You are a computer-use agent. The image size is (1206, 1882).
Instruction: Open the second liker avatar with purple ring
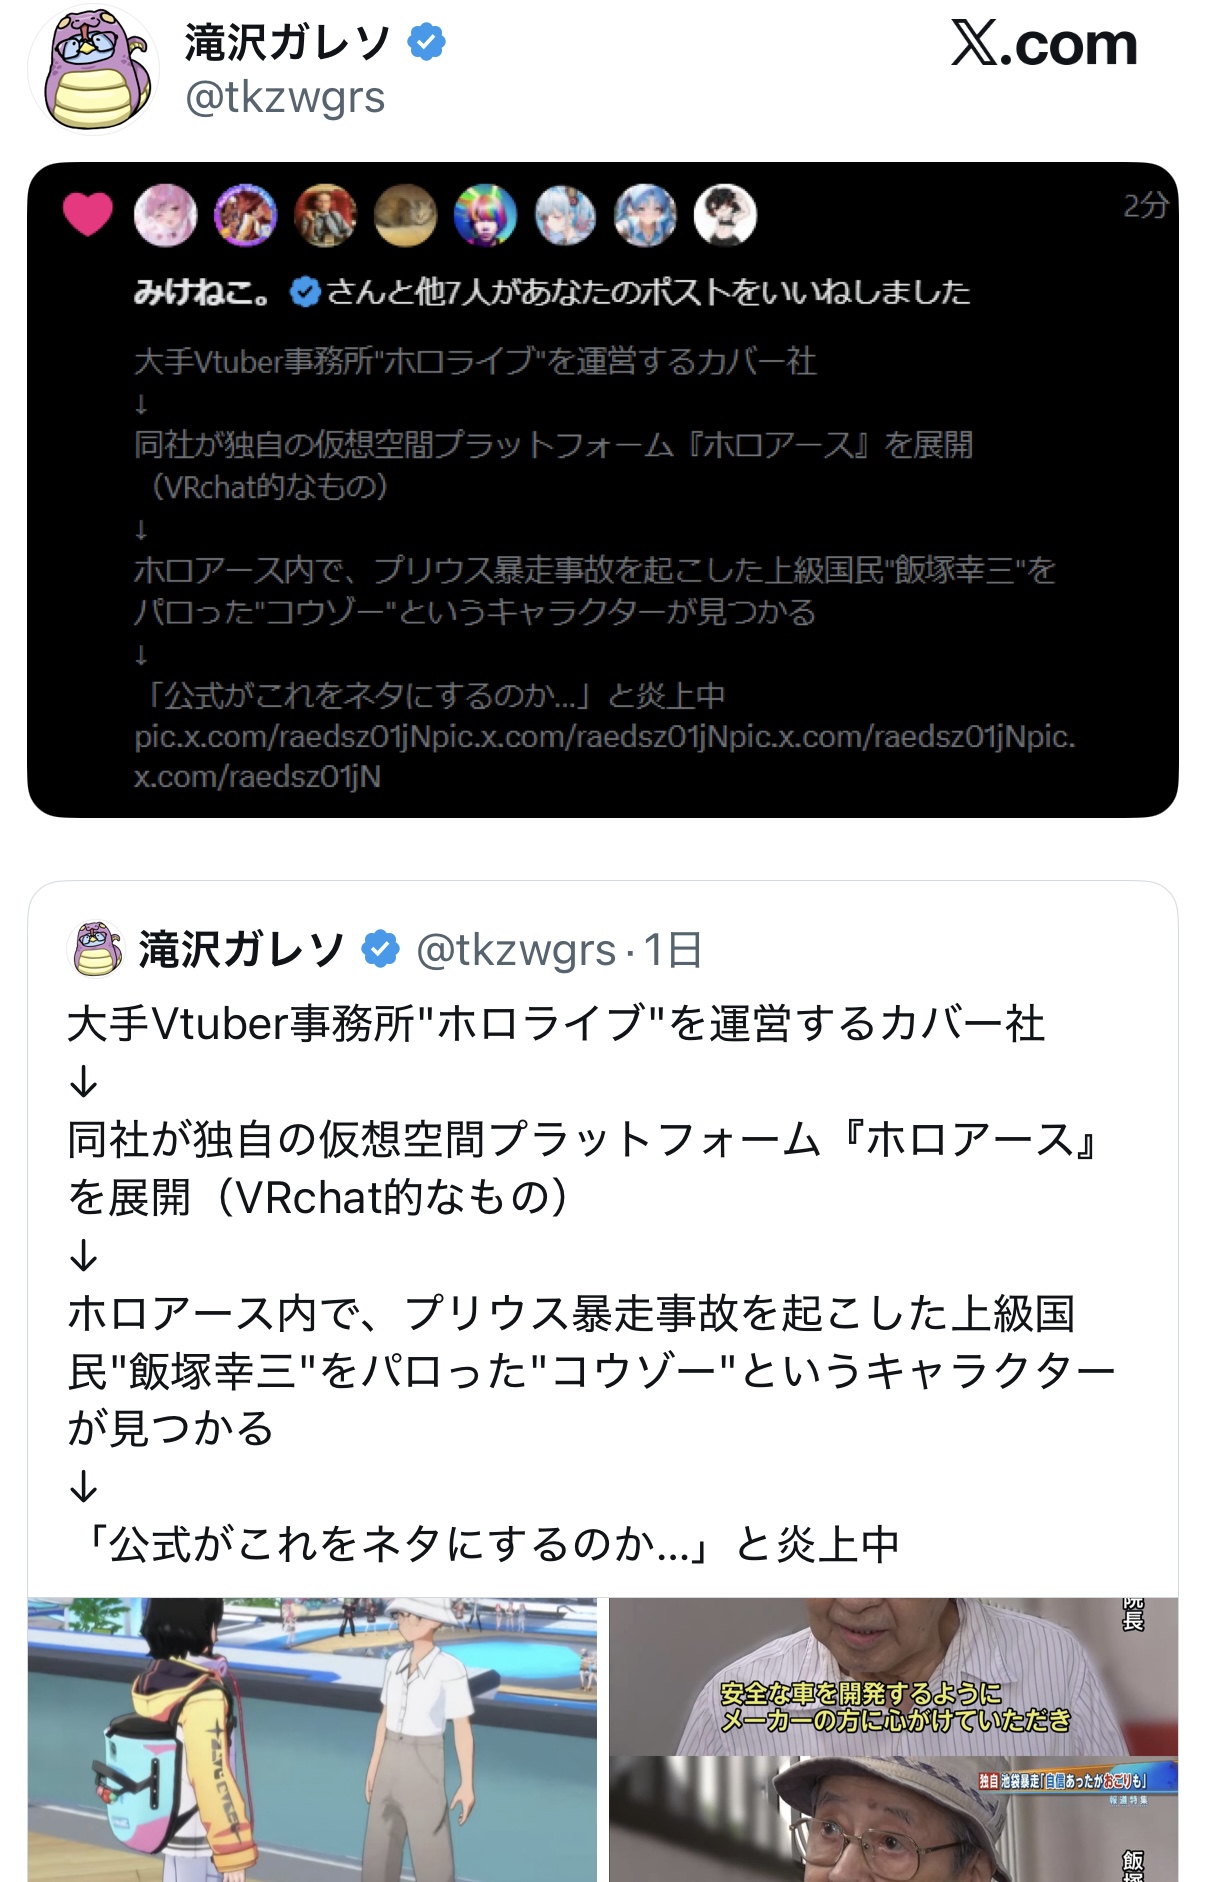(246, 215)
